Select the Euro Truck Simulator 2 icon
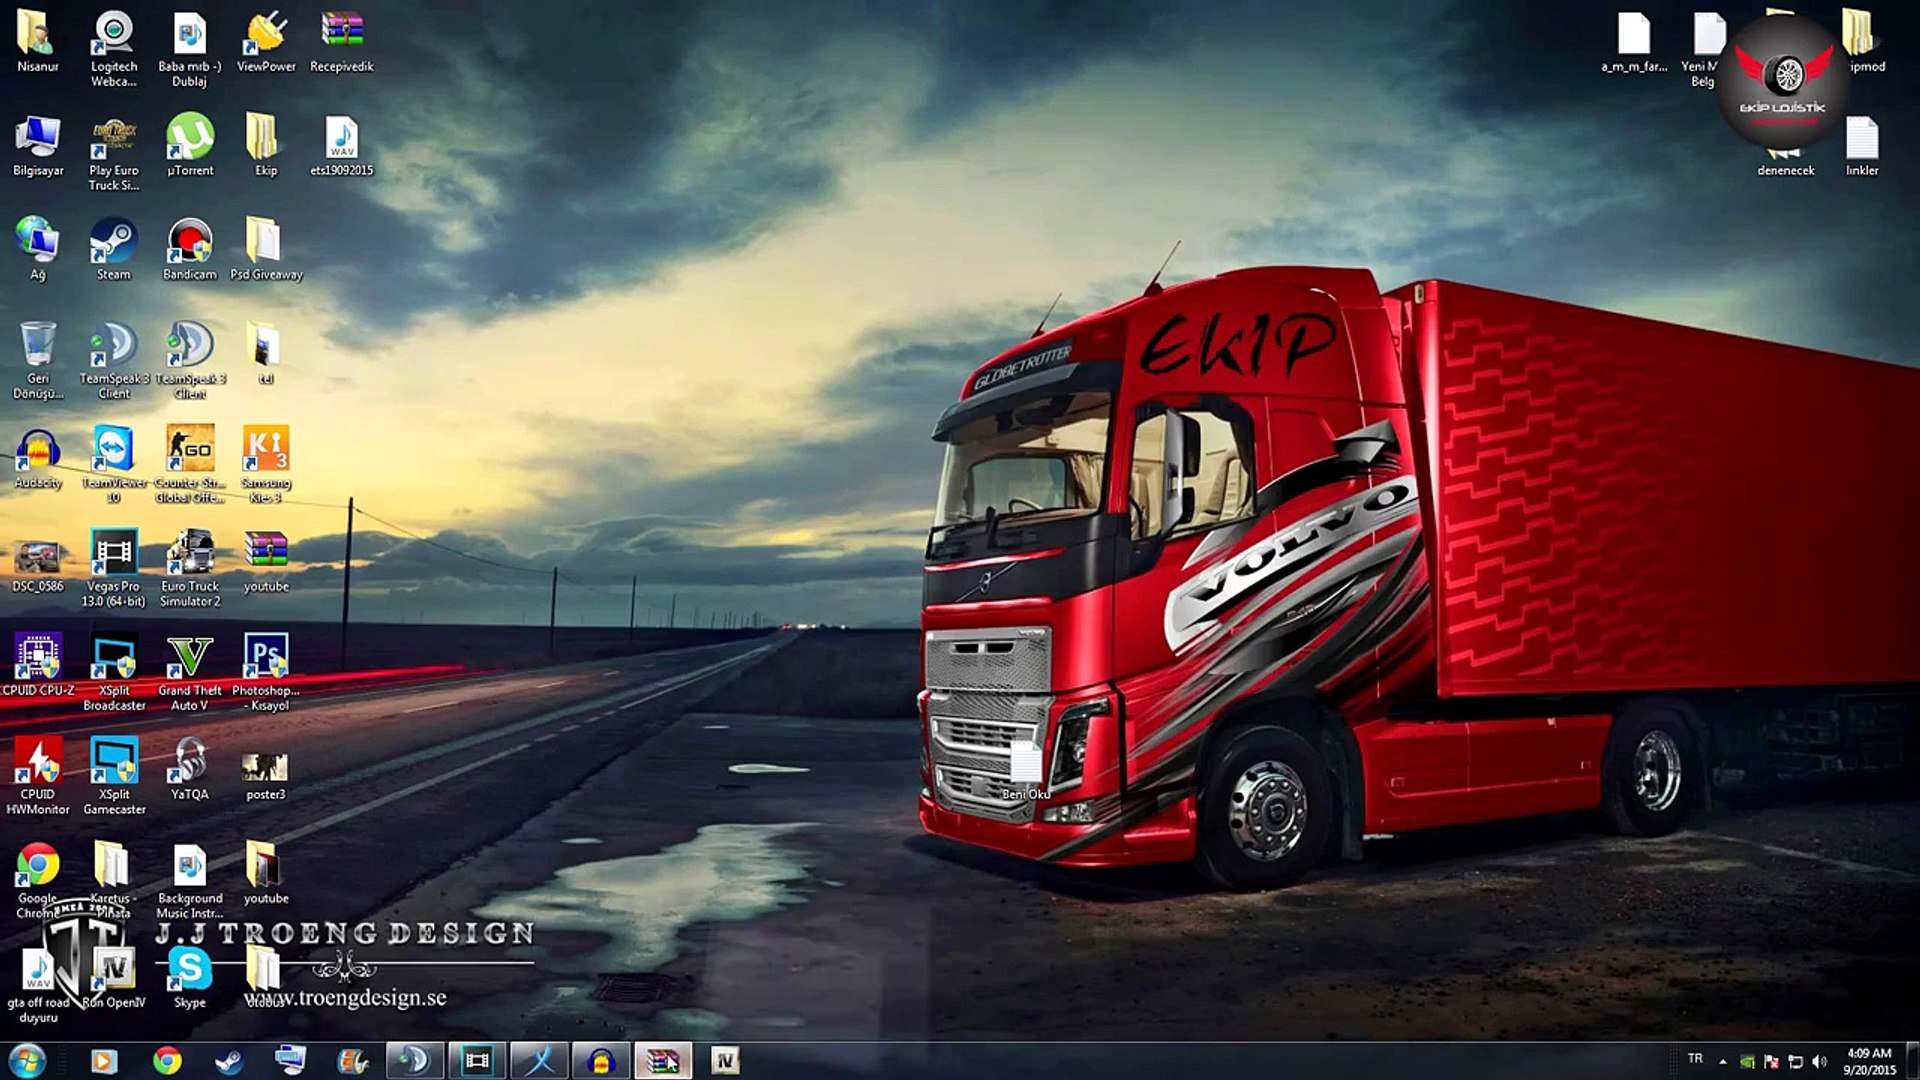This screenshot has height=1080, width=1920. click(189, 568)
